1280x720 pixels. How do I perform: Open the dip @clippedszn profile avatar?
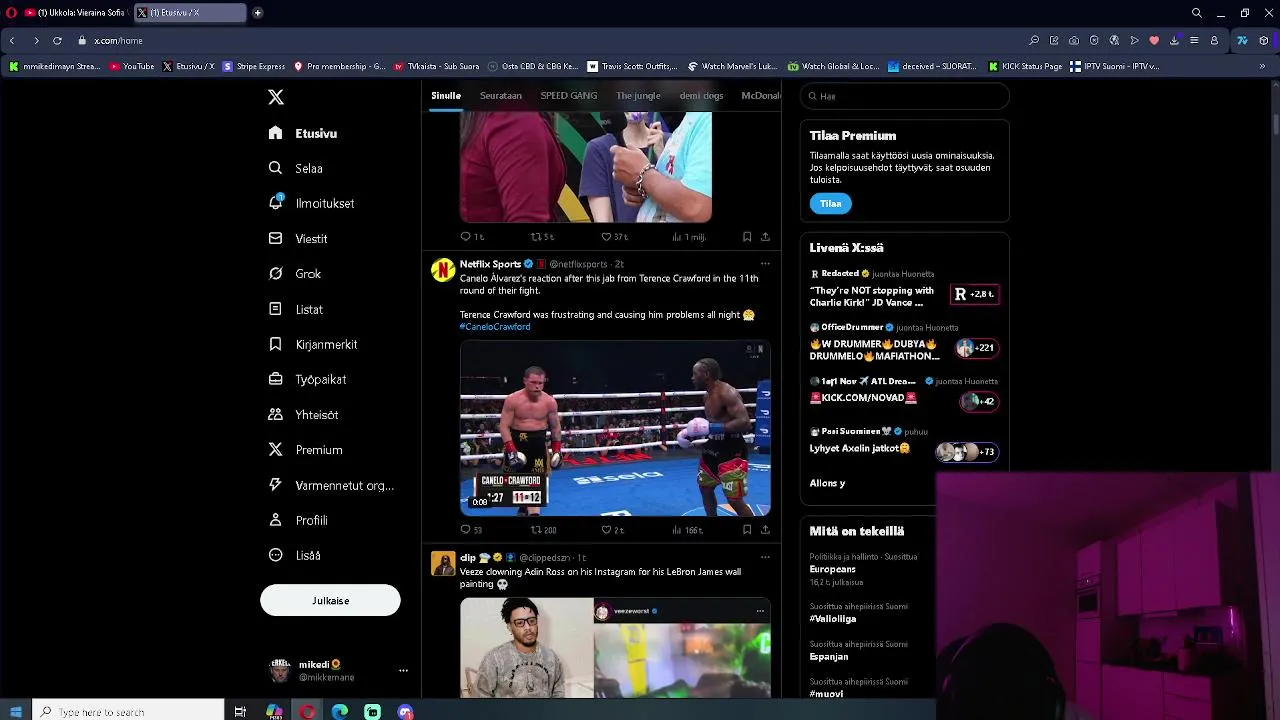pyautogui.click(x=443, y=564)
